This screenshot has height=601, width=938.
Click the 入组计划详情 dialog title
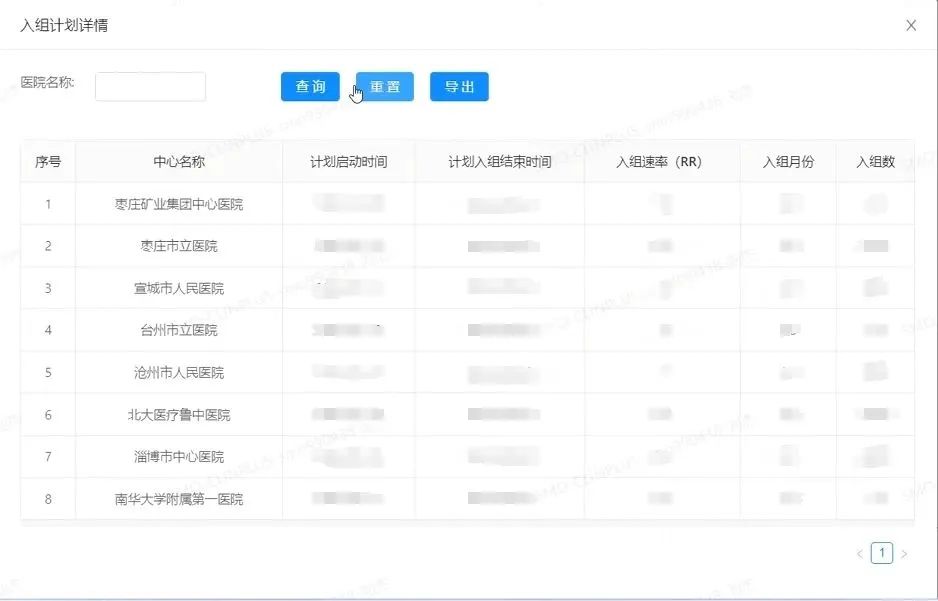pyautogui.click(x=64, y=26)
